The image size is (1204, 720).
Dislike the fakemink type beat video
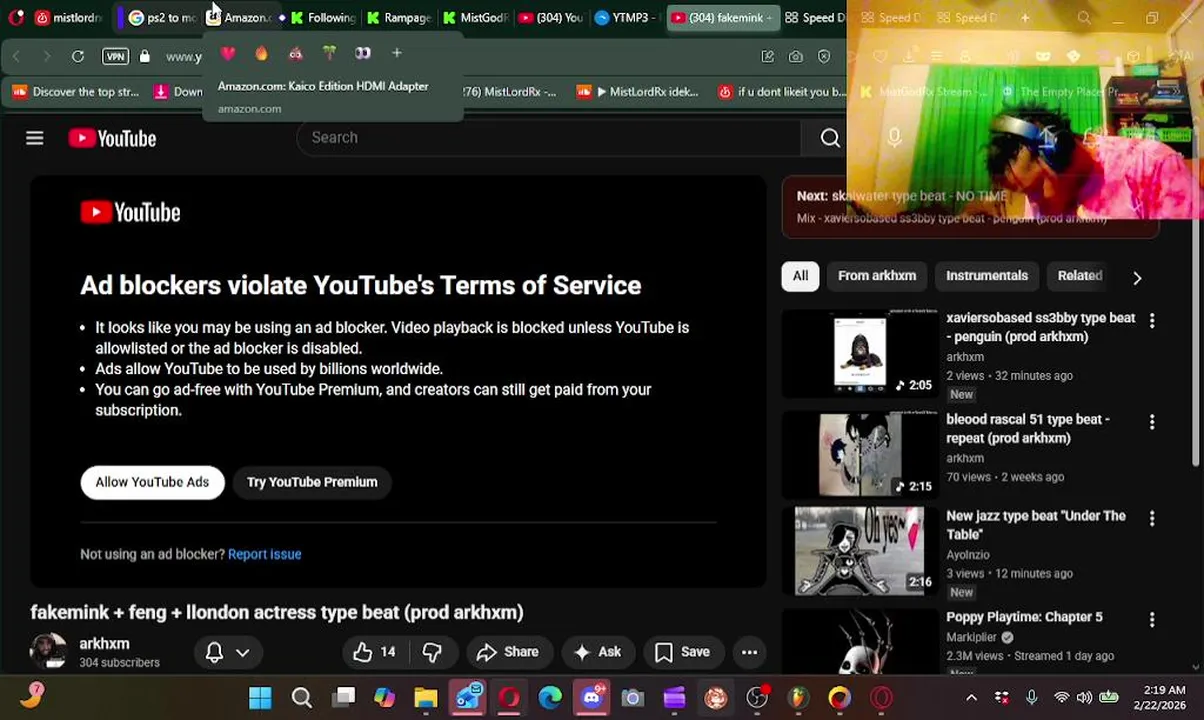[x=432, y=652]
